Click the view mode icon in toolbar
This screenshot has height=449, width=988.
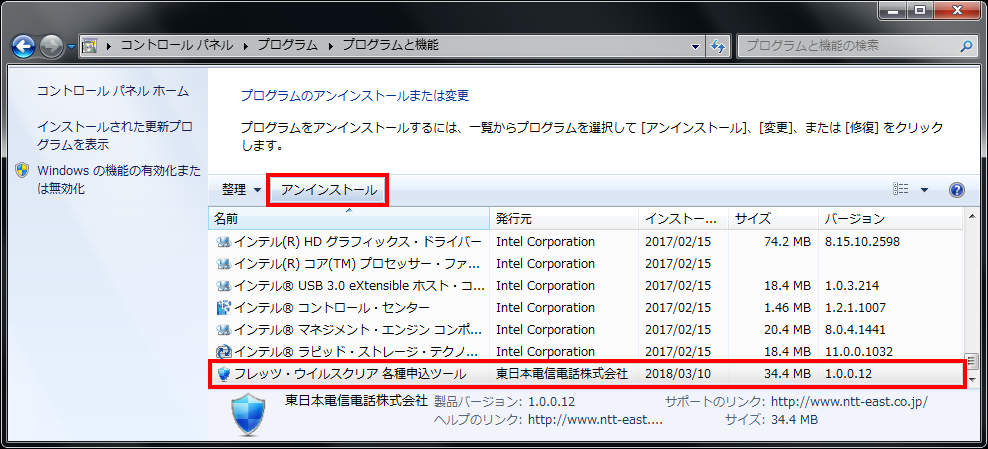(901, 190)
